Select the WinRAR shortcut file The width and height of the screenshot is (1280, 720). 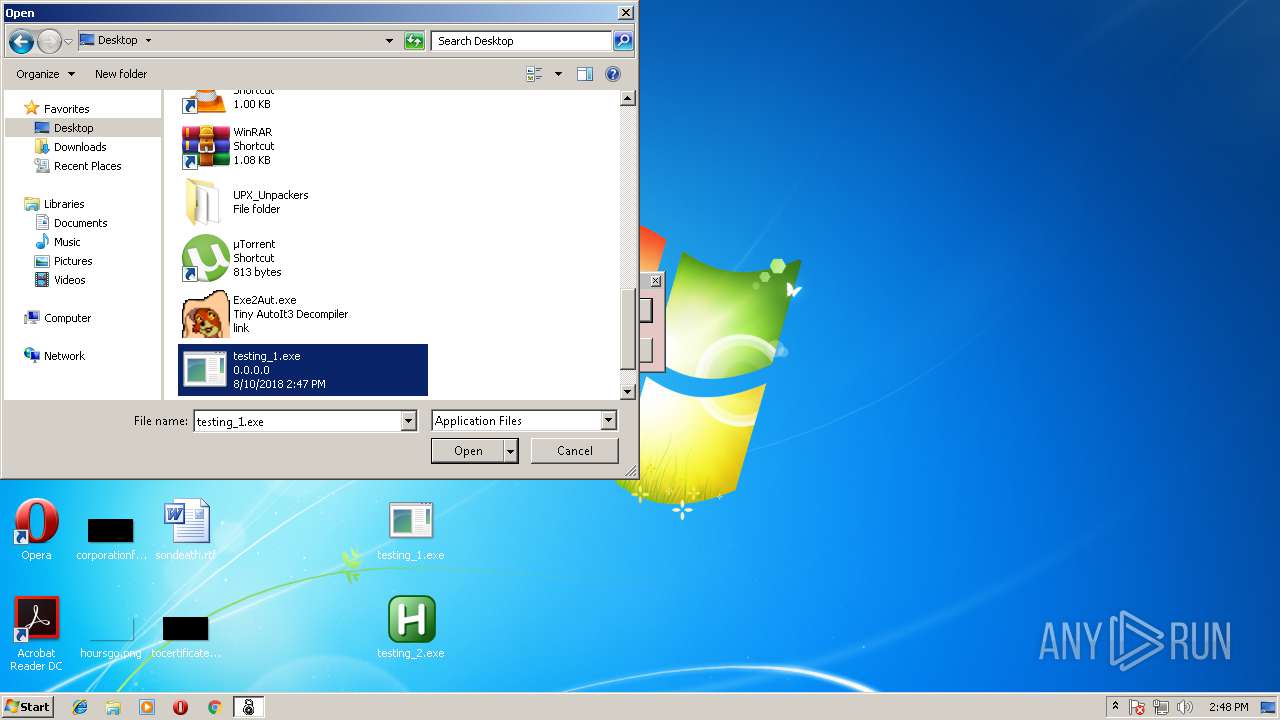[303, 146]
